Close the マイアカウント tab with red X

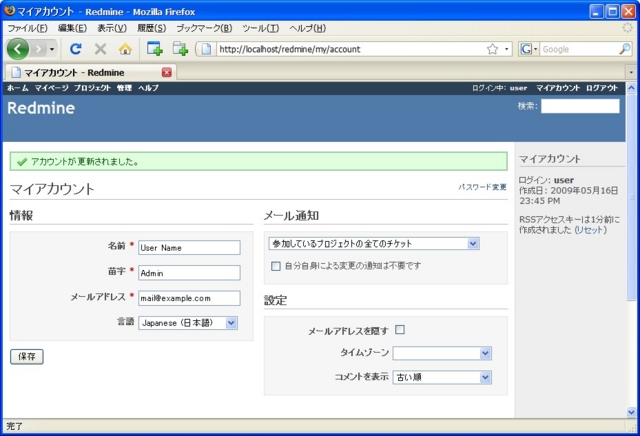pos(167,72)
